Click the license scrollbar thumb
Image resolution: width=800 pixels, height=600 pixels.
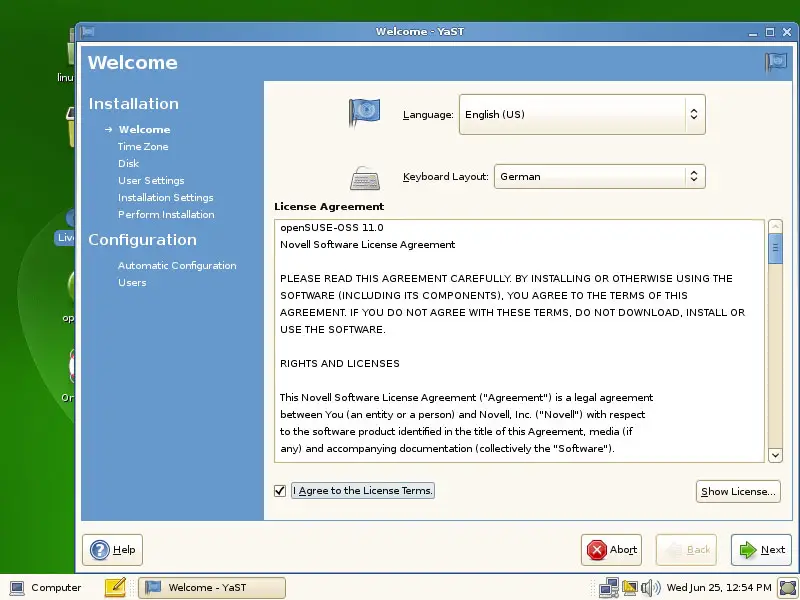tap(775, 248)
